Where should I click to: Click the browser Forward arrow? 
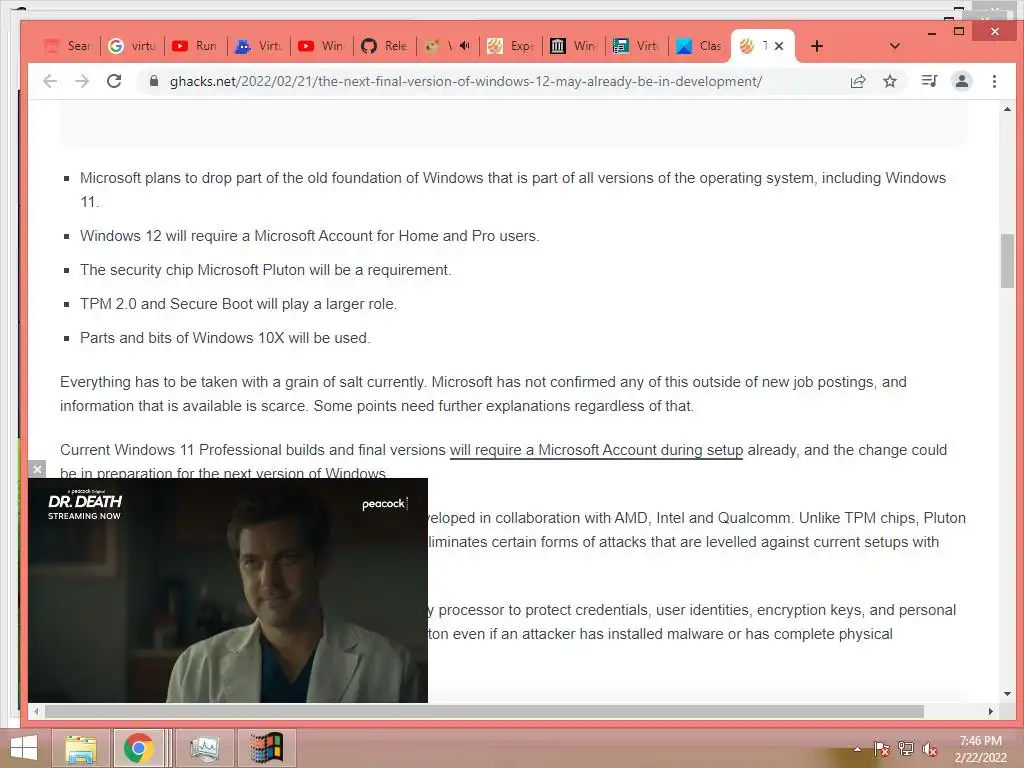82,81
